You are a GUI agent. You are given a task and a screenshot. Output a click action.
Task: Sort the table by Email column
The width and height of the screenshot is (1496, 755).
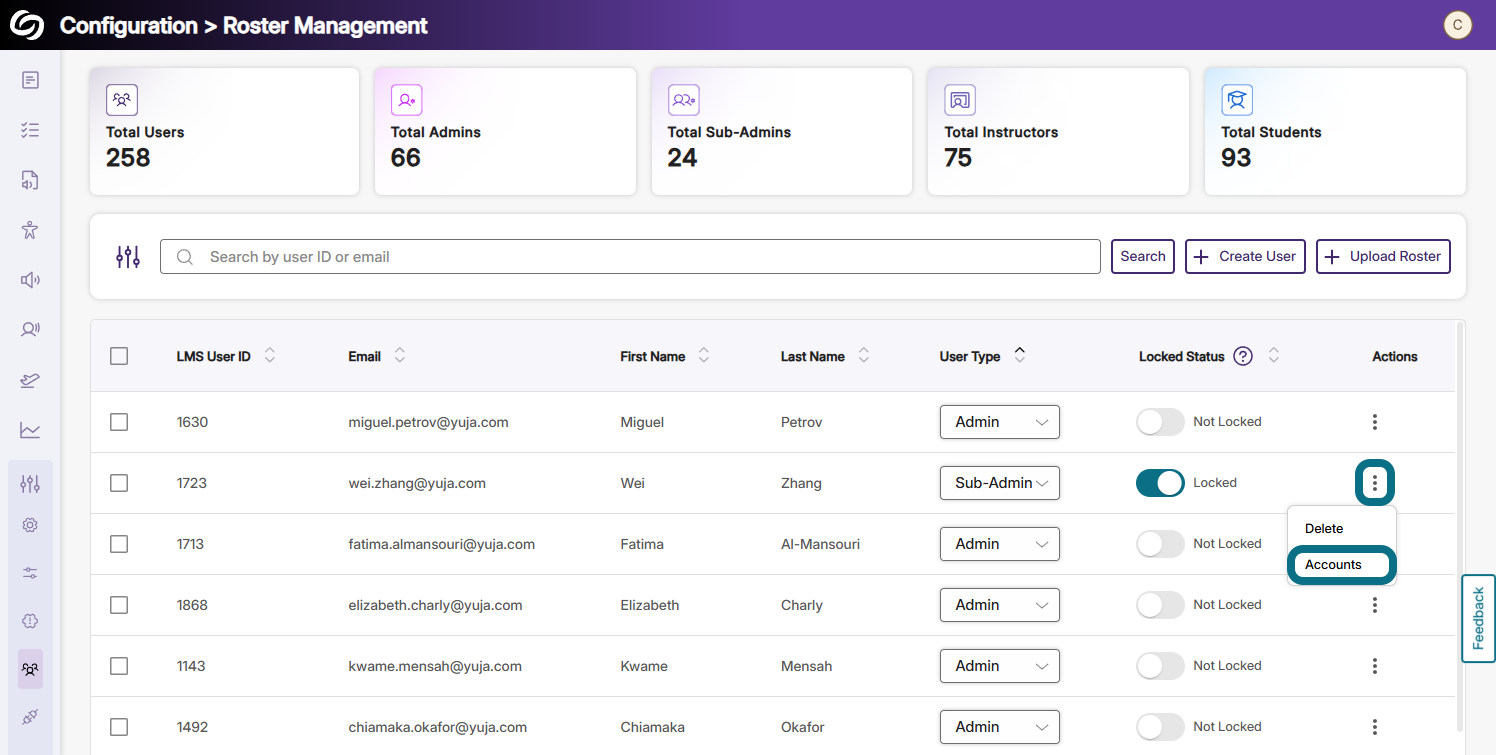400,356
